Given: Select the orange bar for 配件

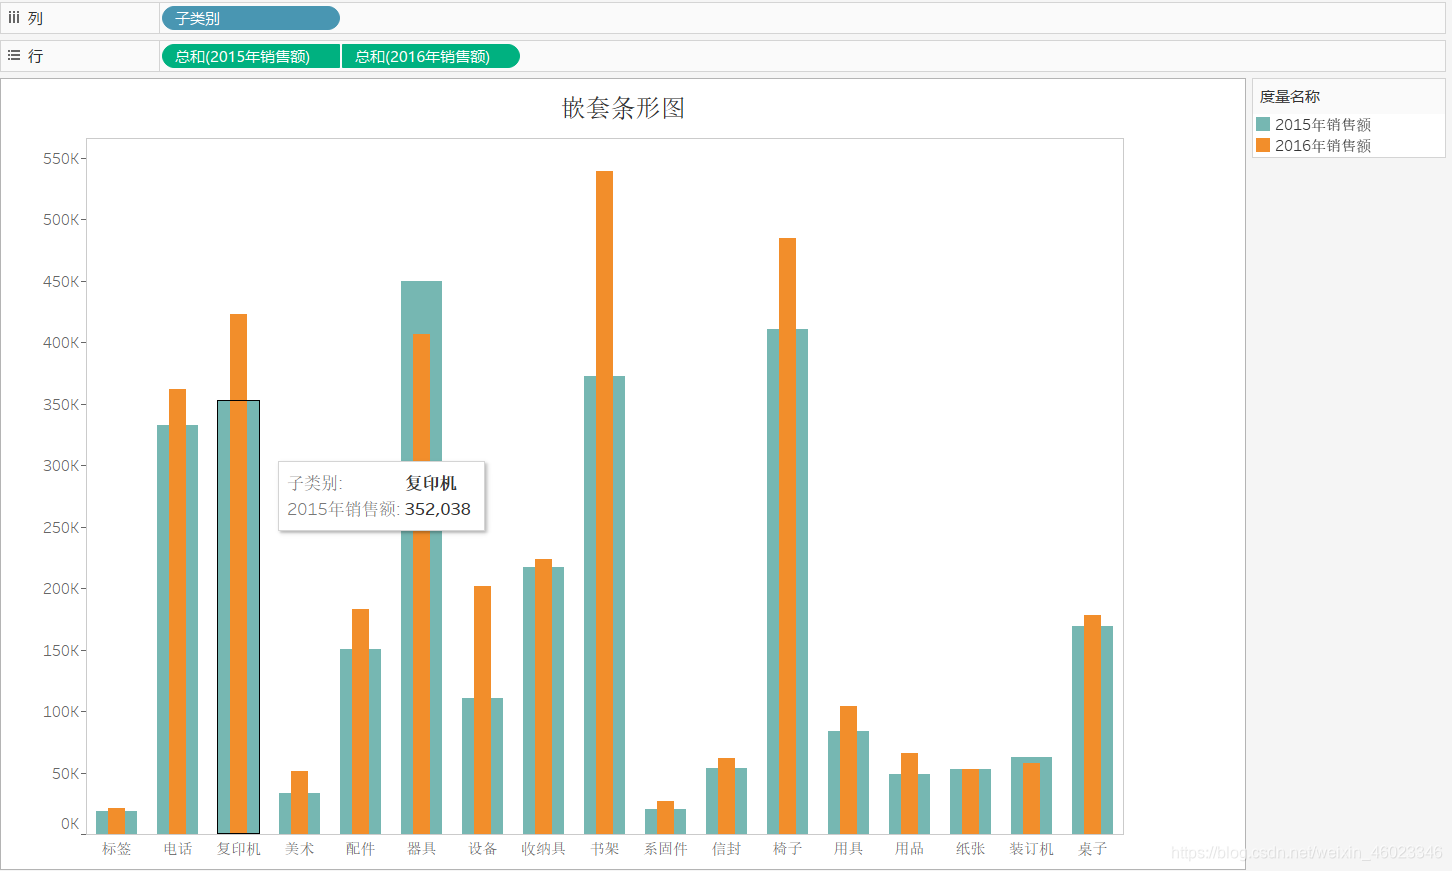Looking at the screenshot, I should click(360, 721).
